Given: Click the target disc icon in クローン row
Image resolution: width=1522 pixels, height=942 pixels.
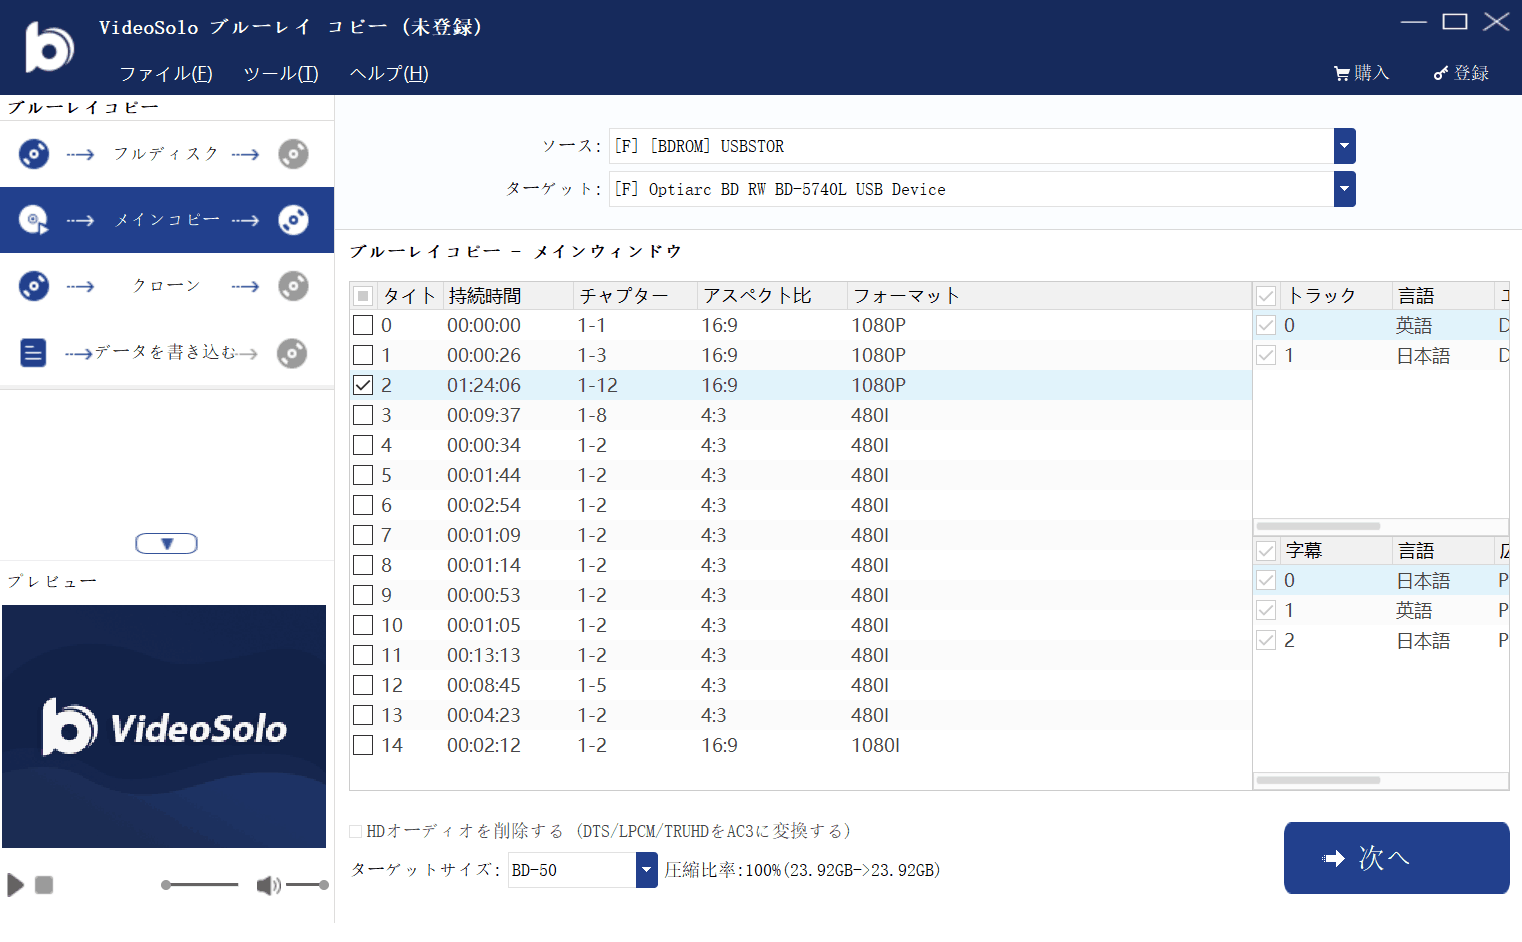Looking at the screenshot, I should [293, 286].
